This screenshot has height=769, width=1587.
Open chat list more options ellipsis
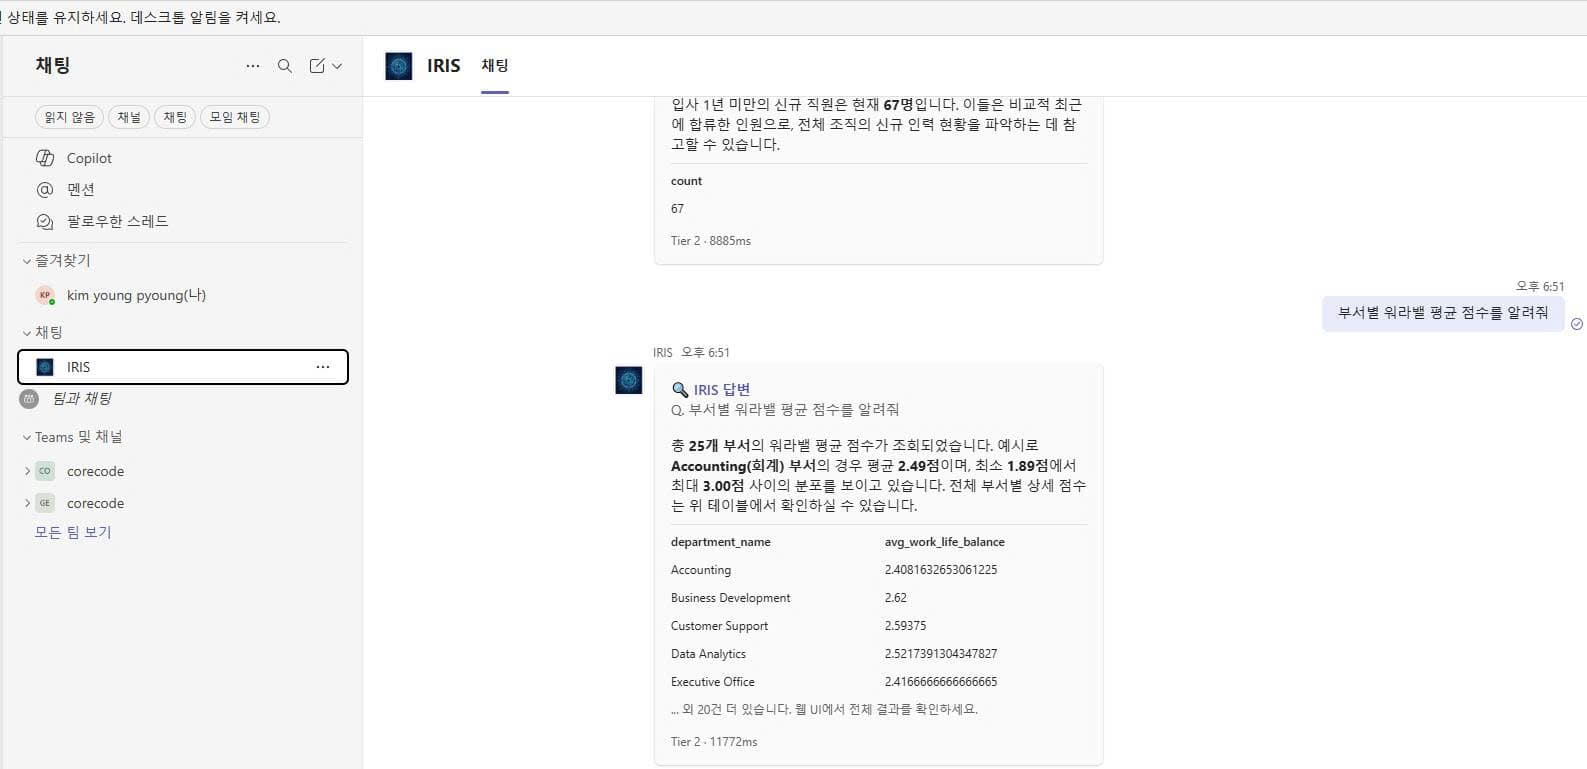(x=253, y=66)
